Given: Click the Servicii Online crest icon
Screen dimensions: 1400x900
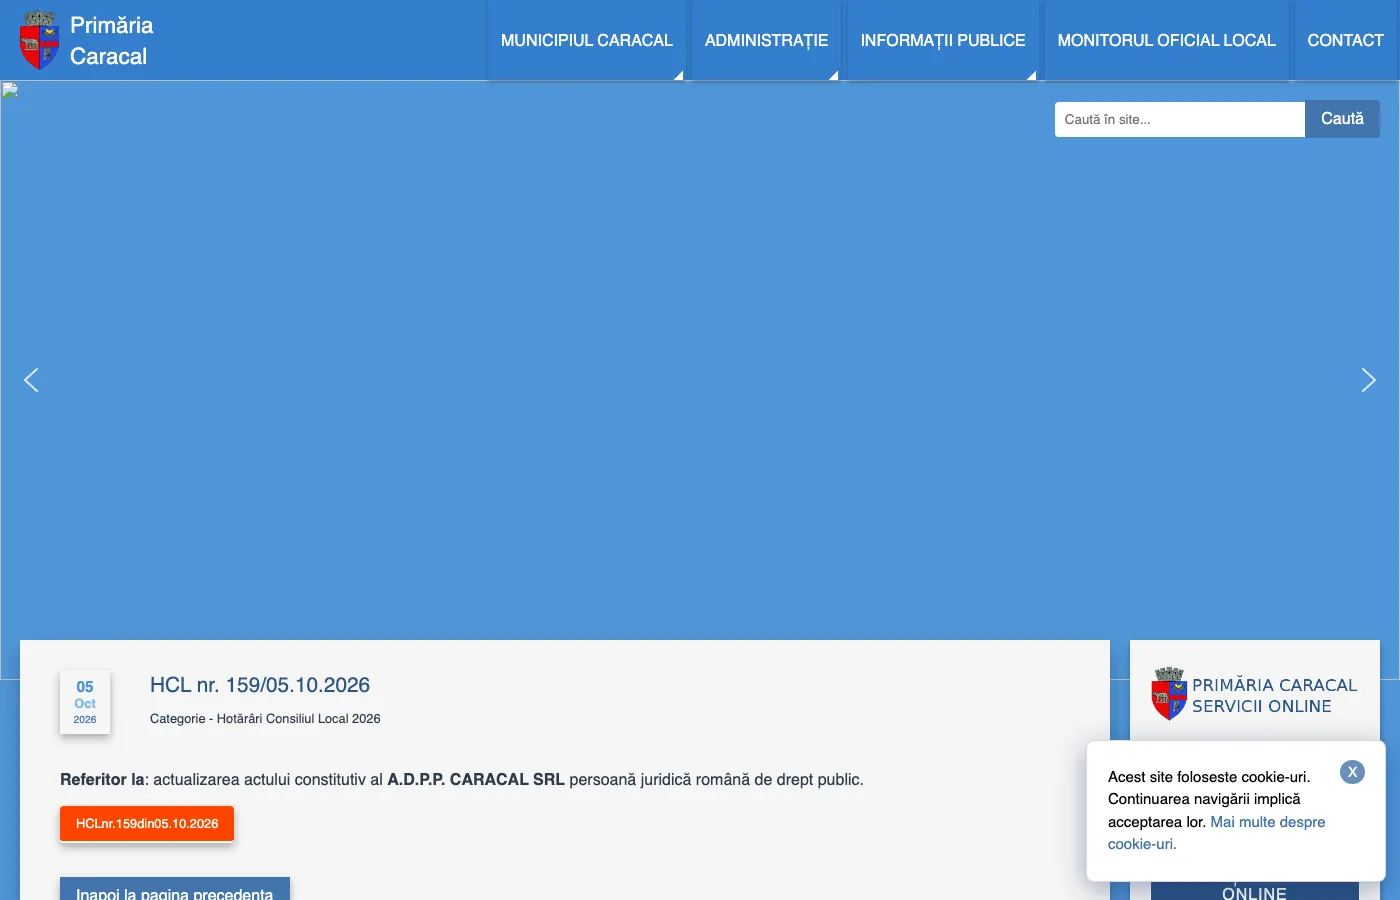Looking at the screenshot, I should 1168,693.
